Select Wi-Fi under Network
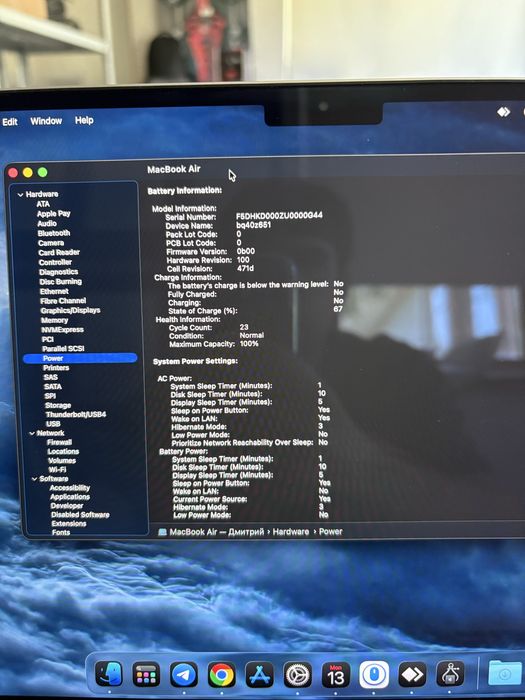Viewport: 525px width, 700px height. point(57,470)
